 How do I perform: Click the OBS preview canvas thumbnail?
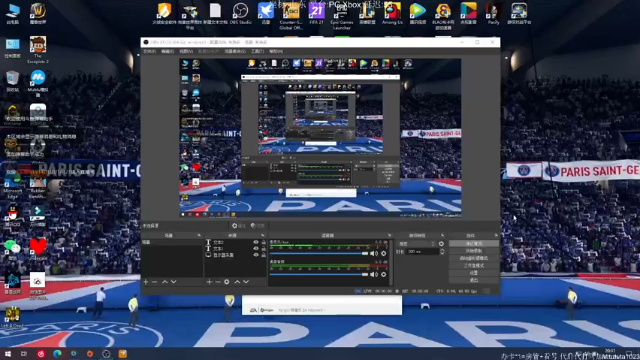pyautogui.click(x=320, y=138)
